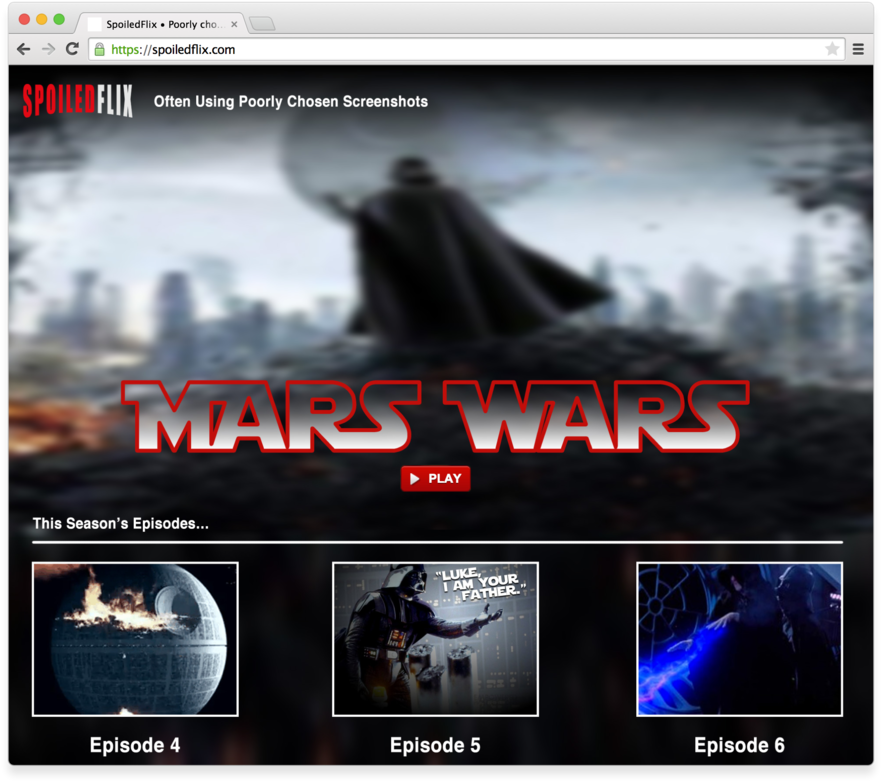The width and height of the screenshot is (881, 781).
Task: Reload the page with the refresh icon
Action: tap(72, 49)
